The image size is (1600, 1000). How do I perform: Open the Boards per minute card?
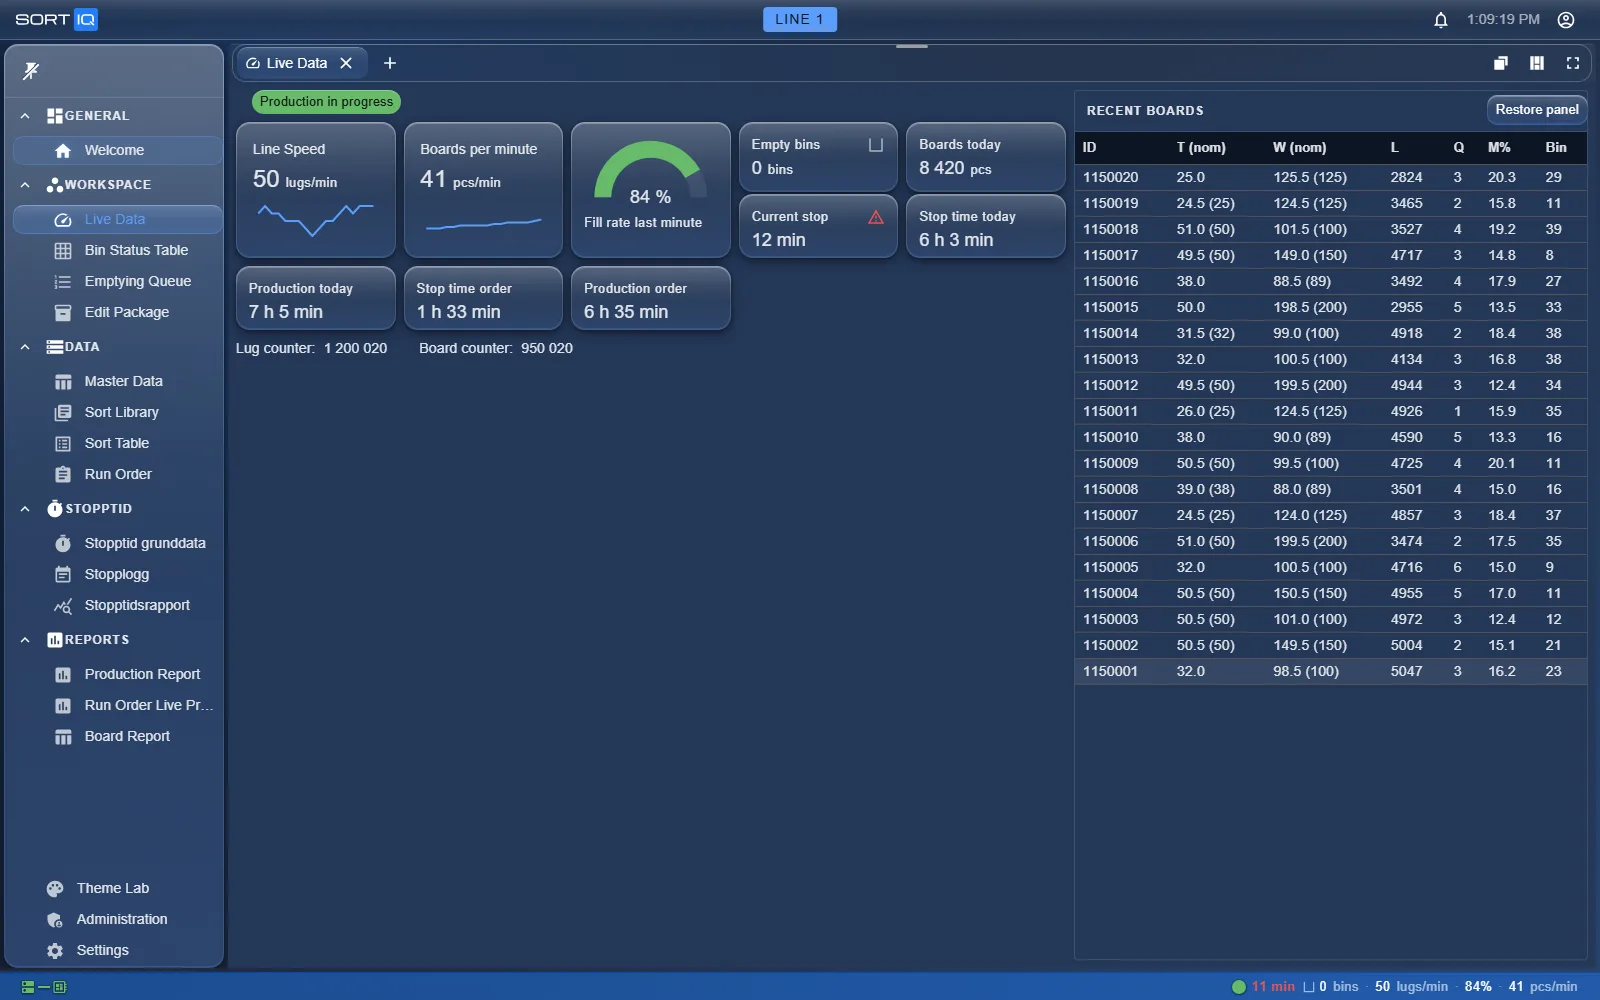click(x=483, y=190)
